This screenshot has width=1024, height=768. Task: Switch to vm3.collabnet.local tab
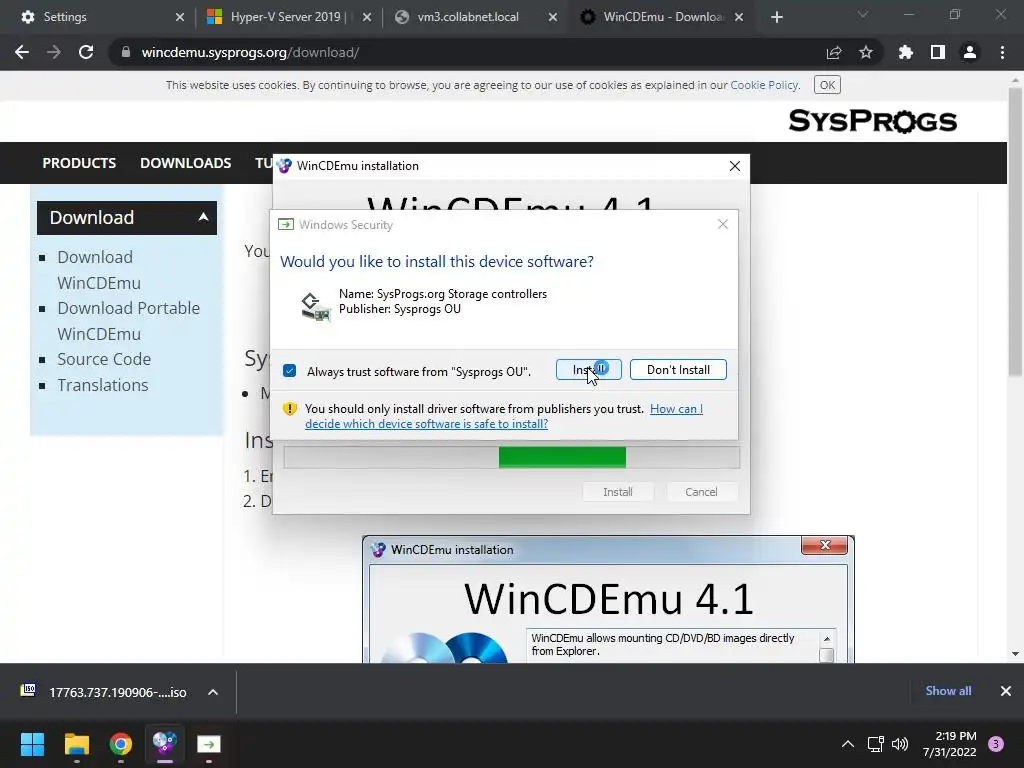coord(475,17)
